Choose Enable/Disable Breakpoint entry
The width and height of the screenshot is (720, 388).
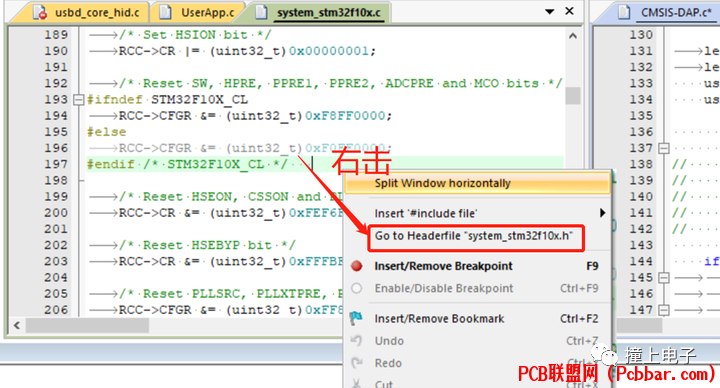478,288
